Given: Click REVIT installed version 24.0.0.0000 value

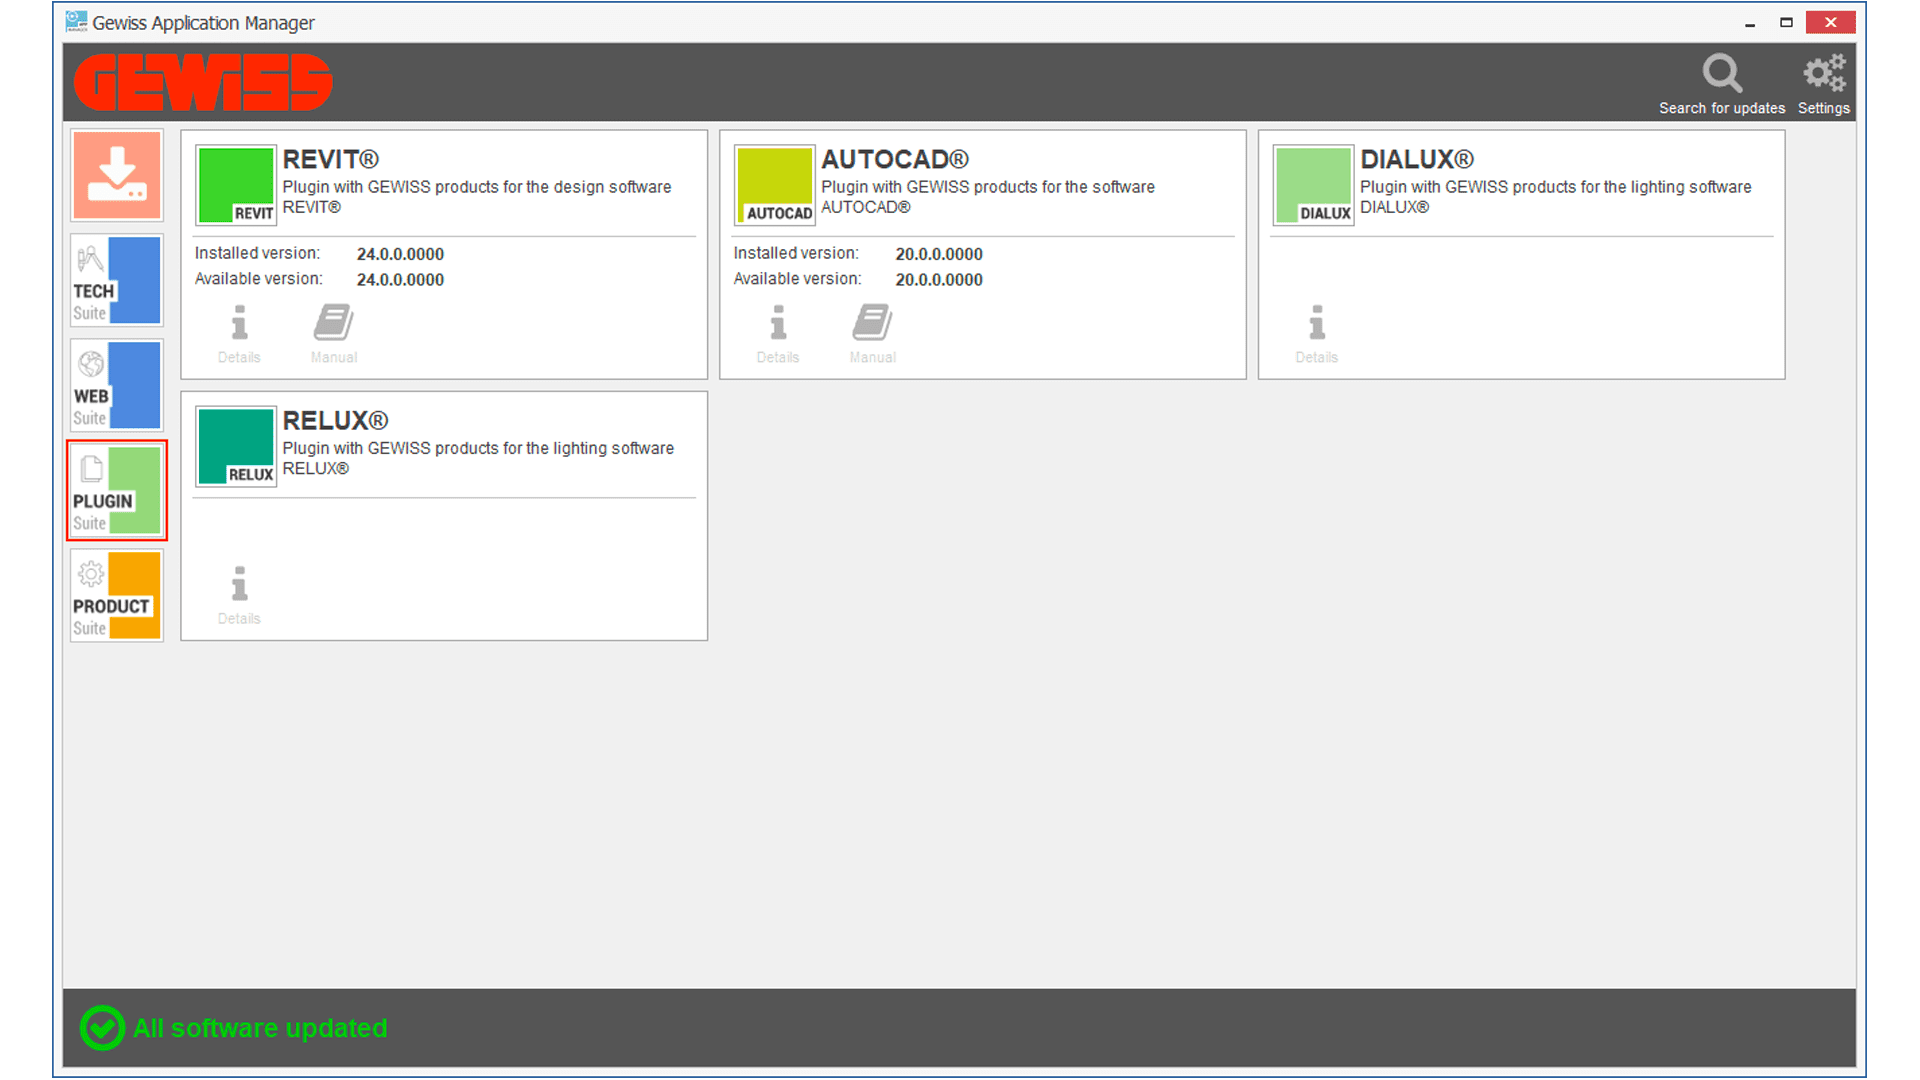Looking at the screenshot, I should [400, 254].
